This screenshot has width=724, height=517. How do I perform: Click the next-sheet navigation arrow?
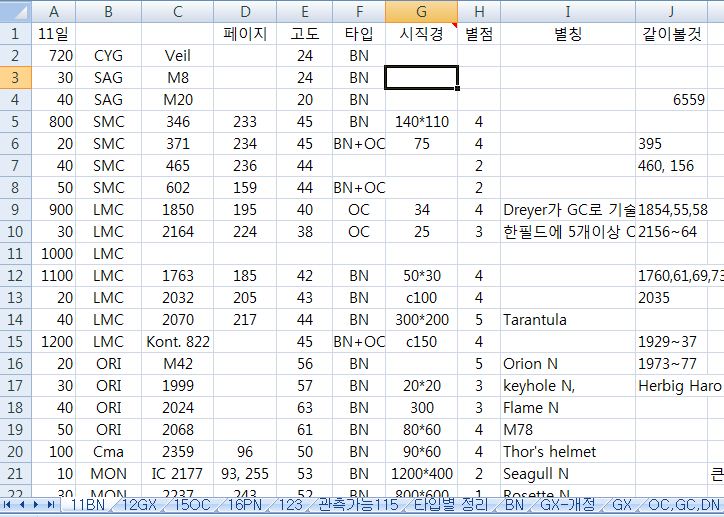tap(37, 506)
